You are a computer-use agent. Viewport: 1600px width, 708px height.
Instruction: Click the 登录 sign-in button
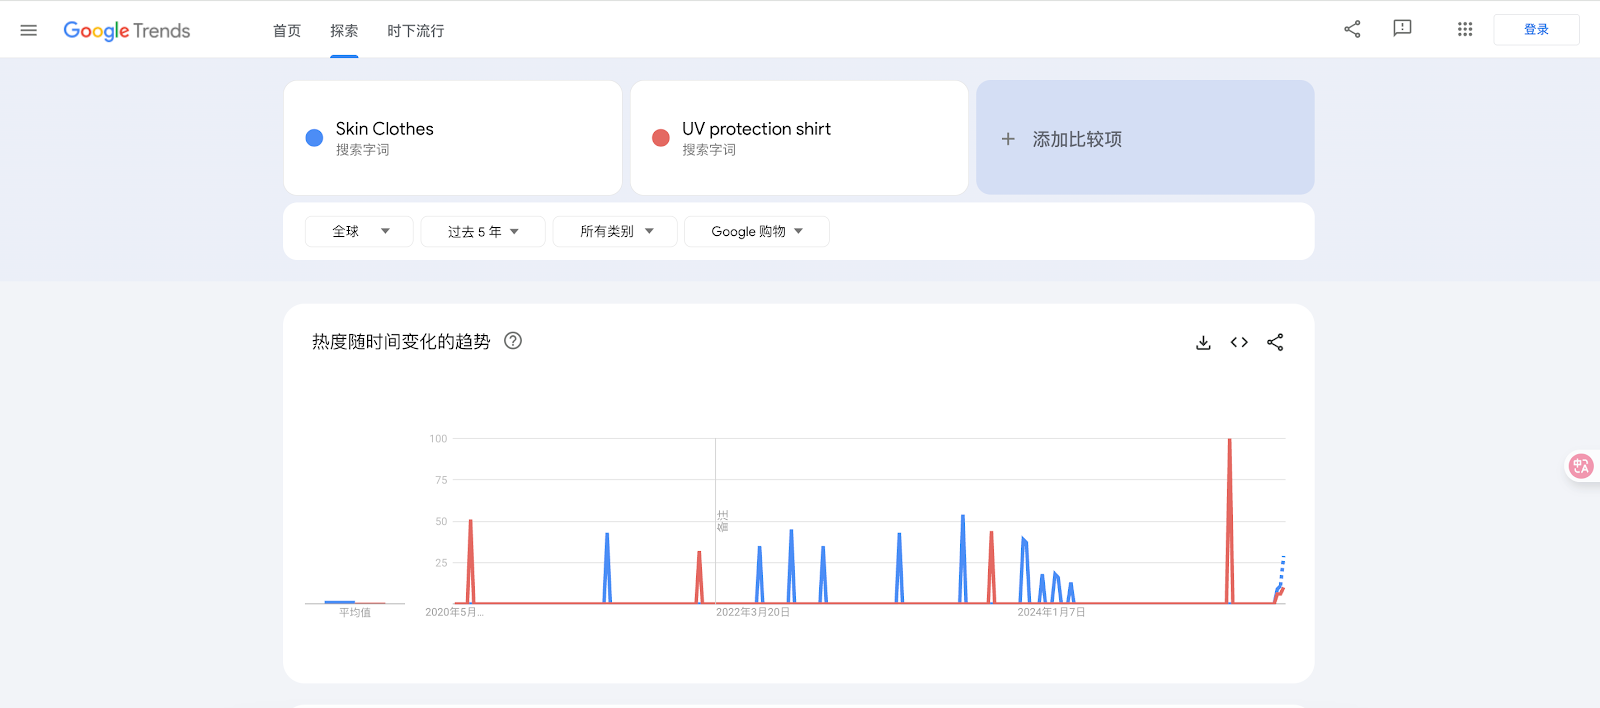(x=1536, y=30)
